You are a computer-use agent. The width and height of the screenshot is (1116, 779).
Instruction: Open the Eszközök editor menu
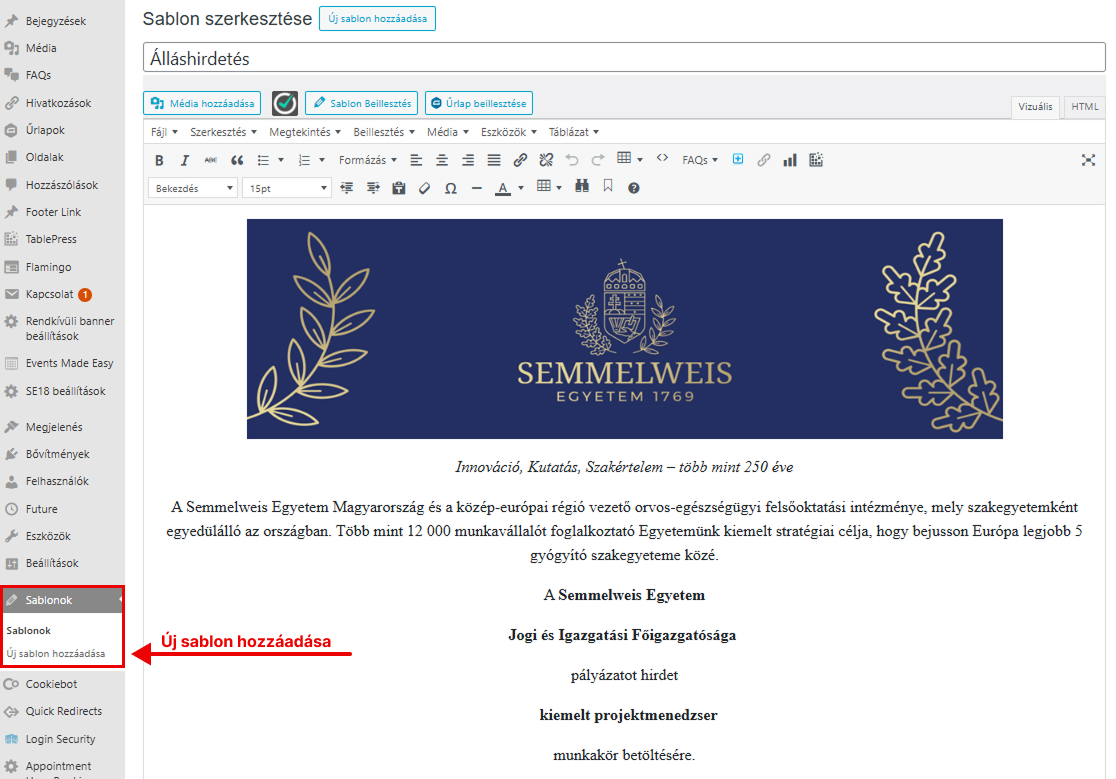point(509,132)
